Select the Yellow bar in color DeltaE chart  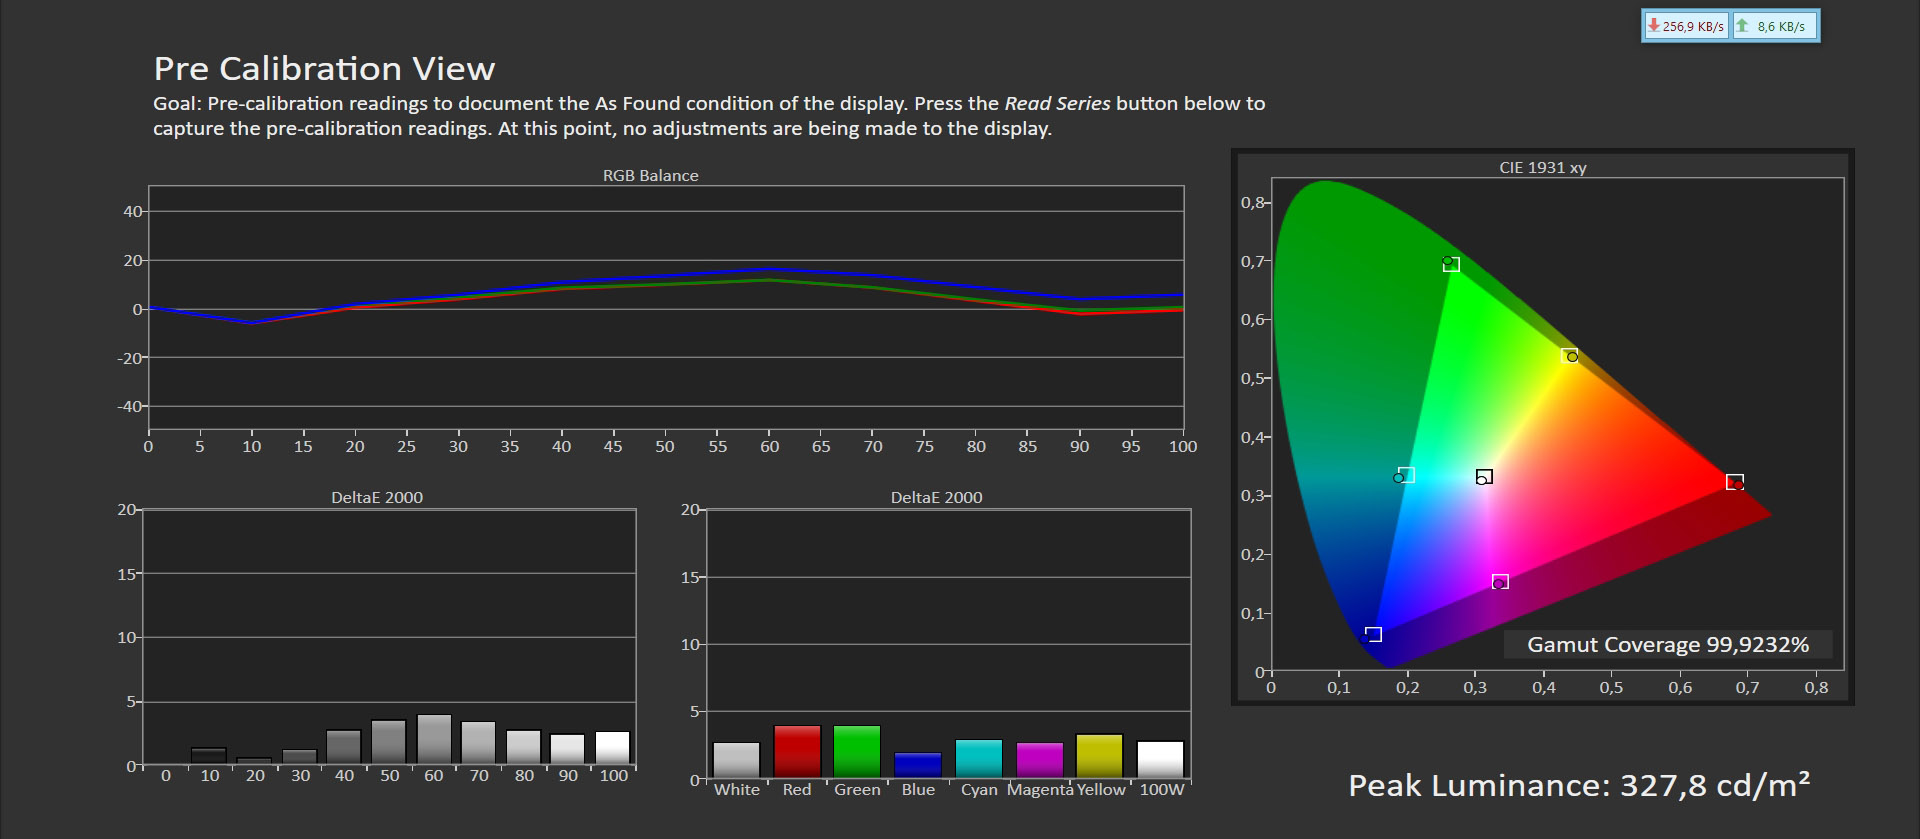coord(1100,756)
